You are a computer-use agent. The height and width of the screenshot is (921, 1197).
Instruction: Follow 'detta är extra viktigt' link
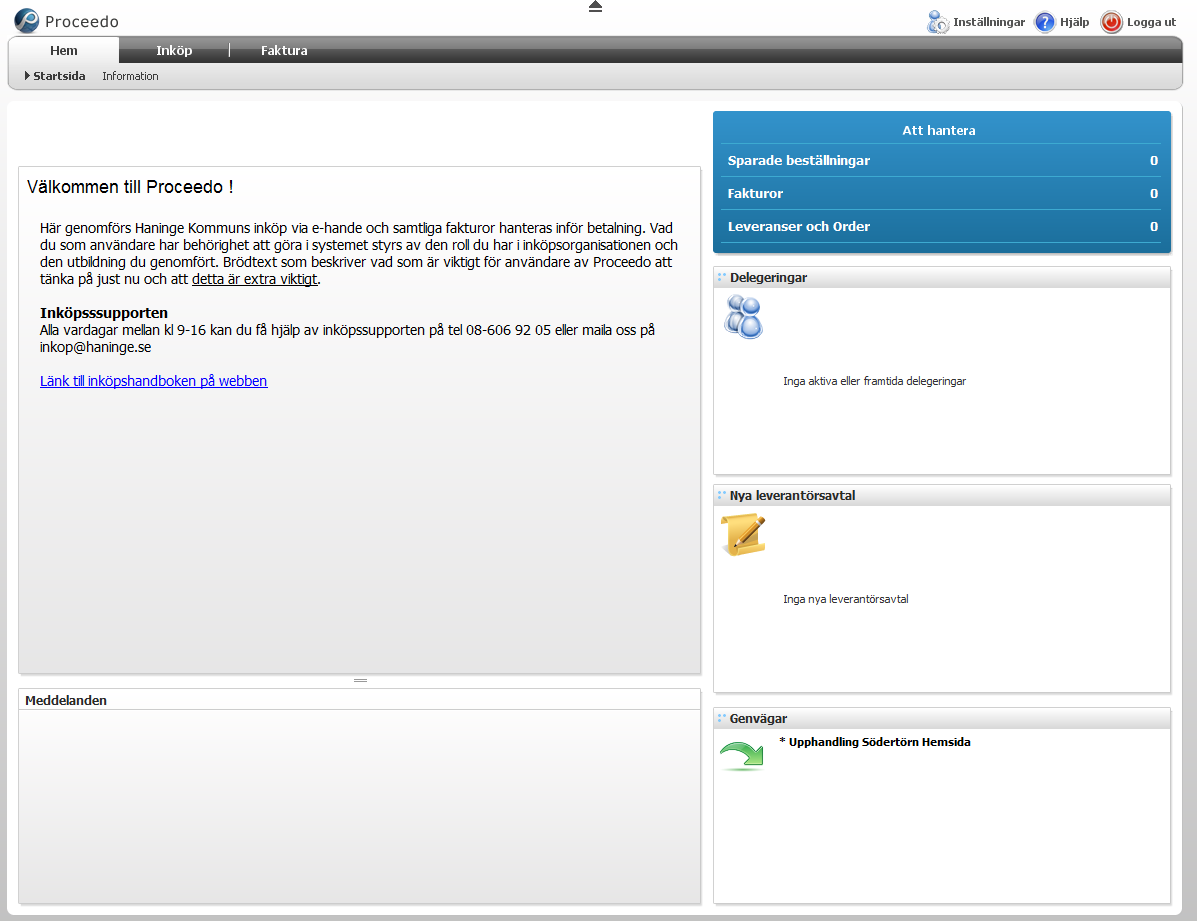point(254,280)
